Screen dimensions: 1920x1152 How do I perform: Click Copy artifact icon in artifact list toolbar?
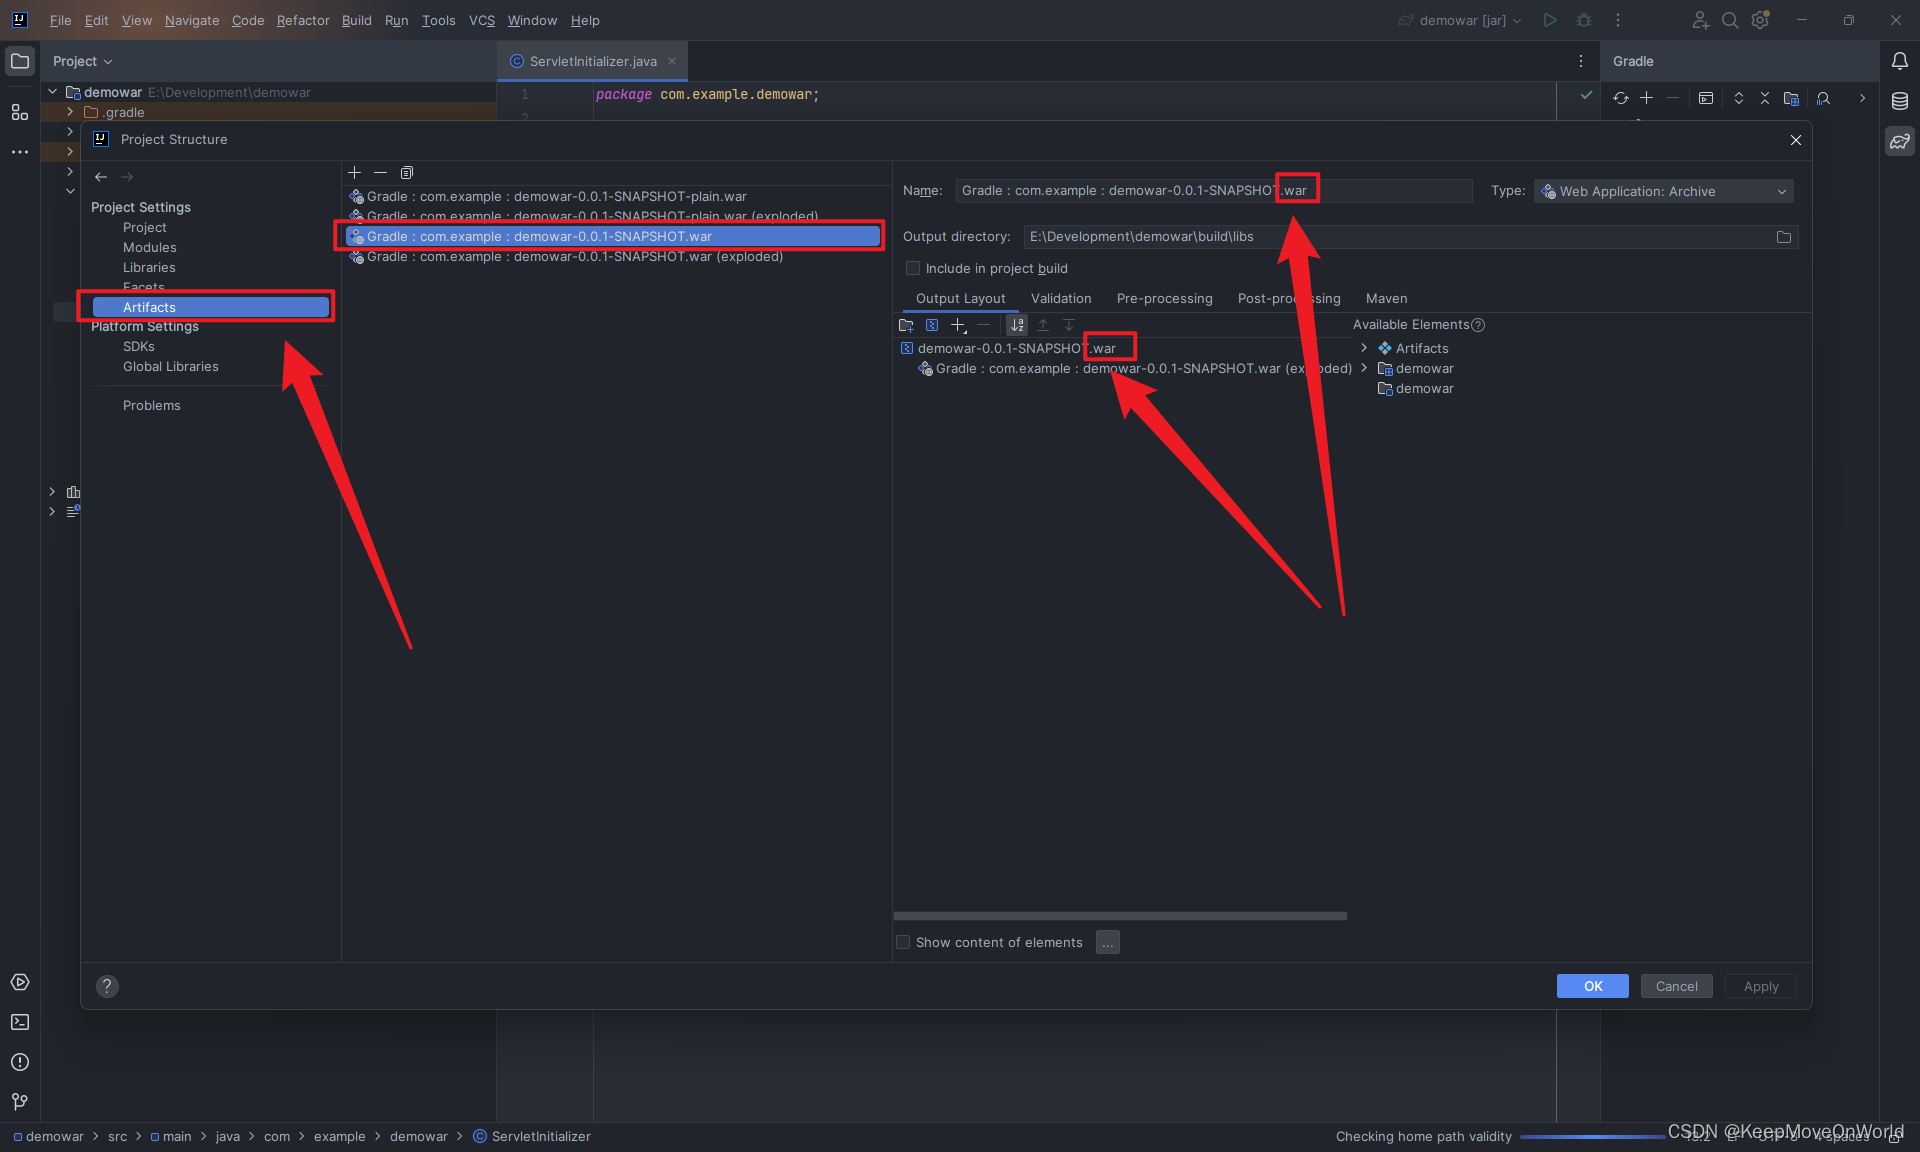pyautogui.click(x=407, y=173)
